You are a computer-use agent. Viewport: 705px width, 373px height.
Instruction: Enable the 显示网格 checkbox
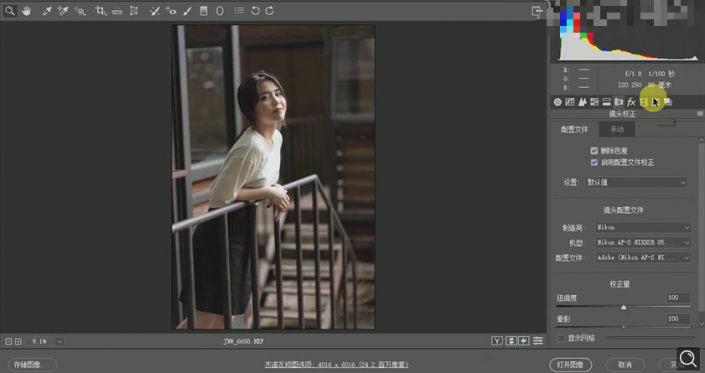point(561,338)
